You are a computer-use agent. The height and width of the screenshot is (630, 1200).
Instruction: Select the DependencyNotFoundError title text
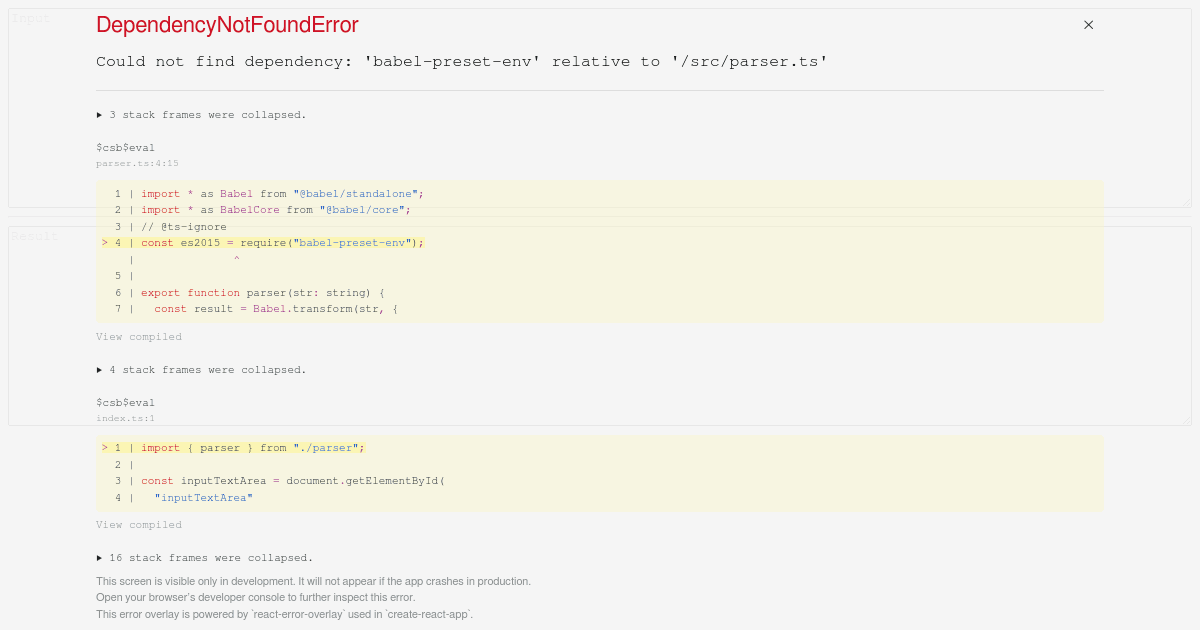[227, 25]
